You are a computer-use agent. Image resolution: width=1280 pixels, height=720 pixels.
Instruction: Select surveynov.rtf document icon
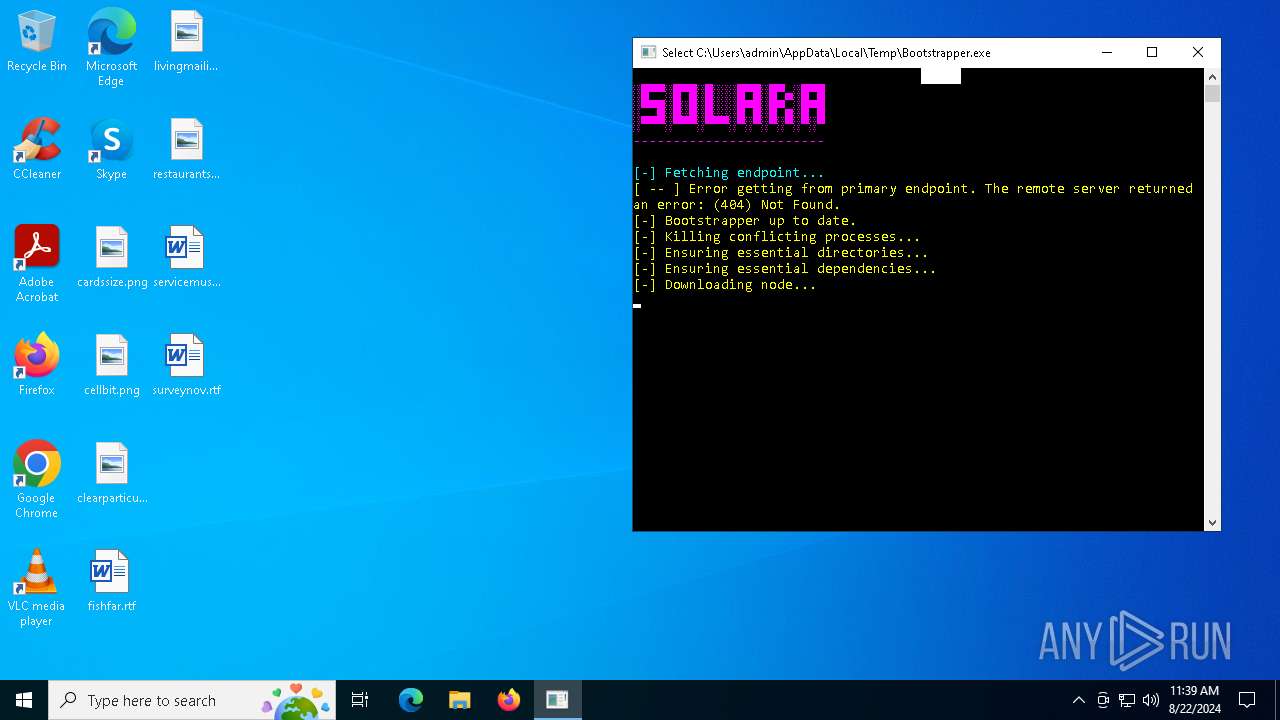186,365
